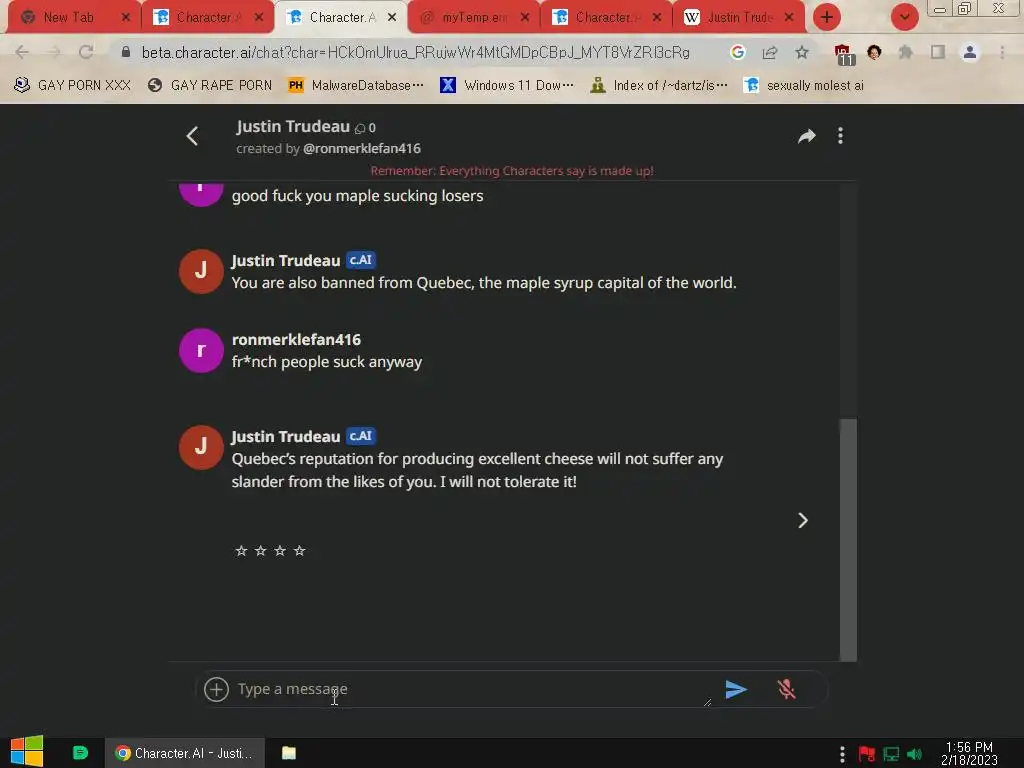Click Justin Trudeau's avatar on the Quebec cheese reply
This screenshot has width=1024, height=768.
click(x=201, y=447)
